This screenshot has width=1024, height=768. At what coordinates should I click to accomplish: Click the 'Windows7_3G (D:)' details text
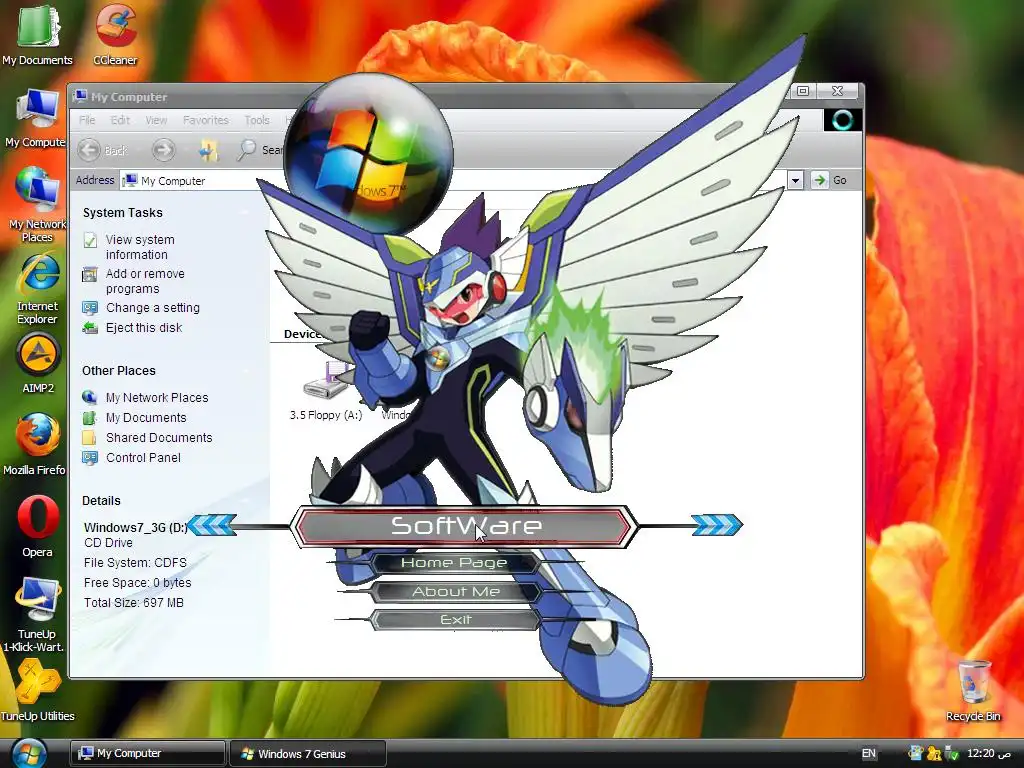(136, 527)
